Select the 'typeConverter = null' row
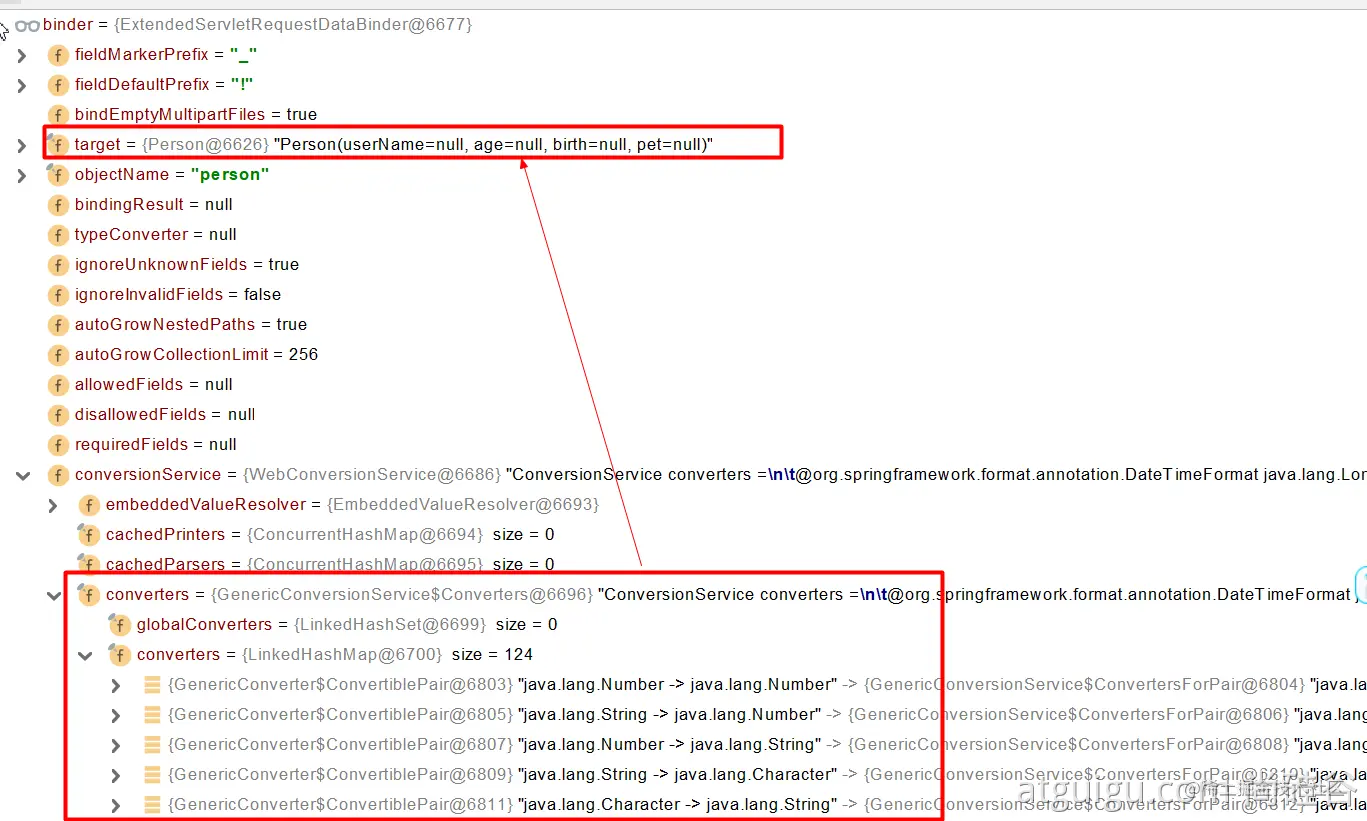The height and width of the screenshot is (821, 1367). (156, 235)
